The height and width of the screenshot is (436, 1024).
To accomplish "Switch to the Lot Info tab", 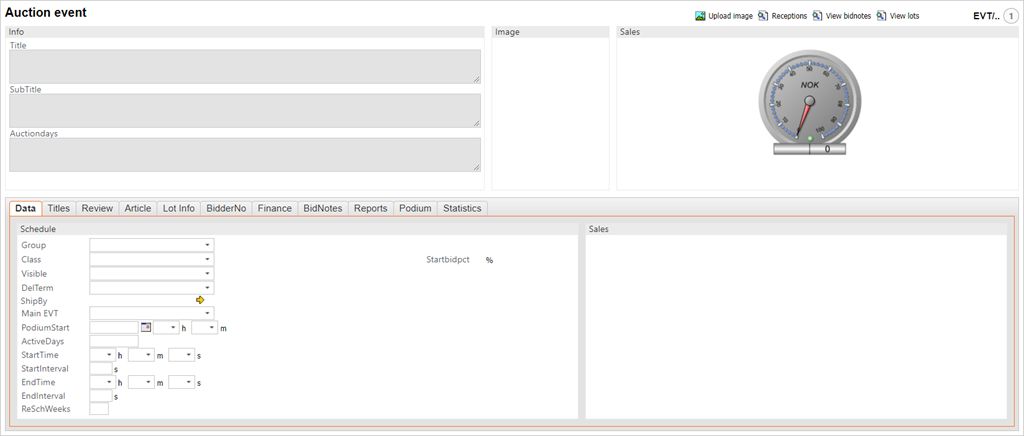I will [x=178, y=208].
